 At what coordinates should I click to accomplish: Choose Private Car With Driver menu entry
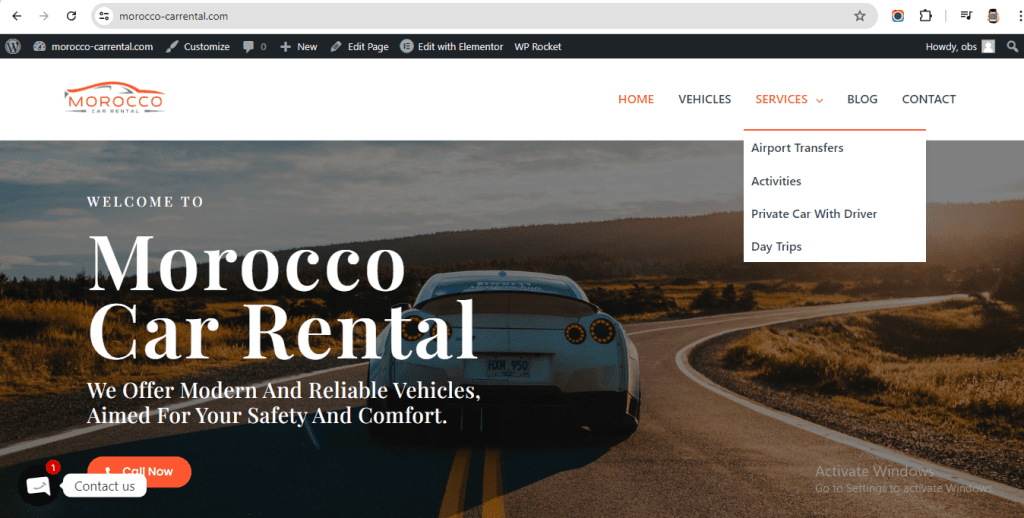click(814, 214)
